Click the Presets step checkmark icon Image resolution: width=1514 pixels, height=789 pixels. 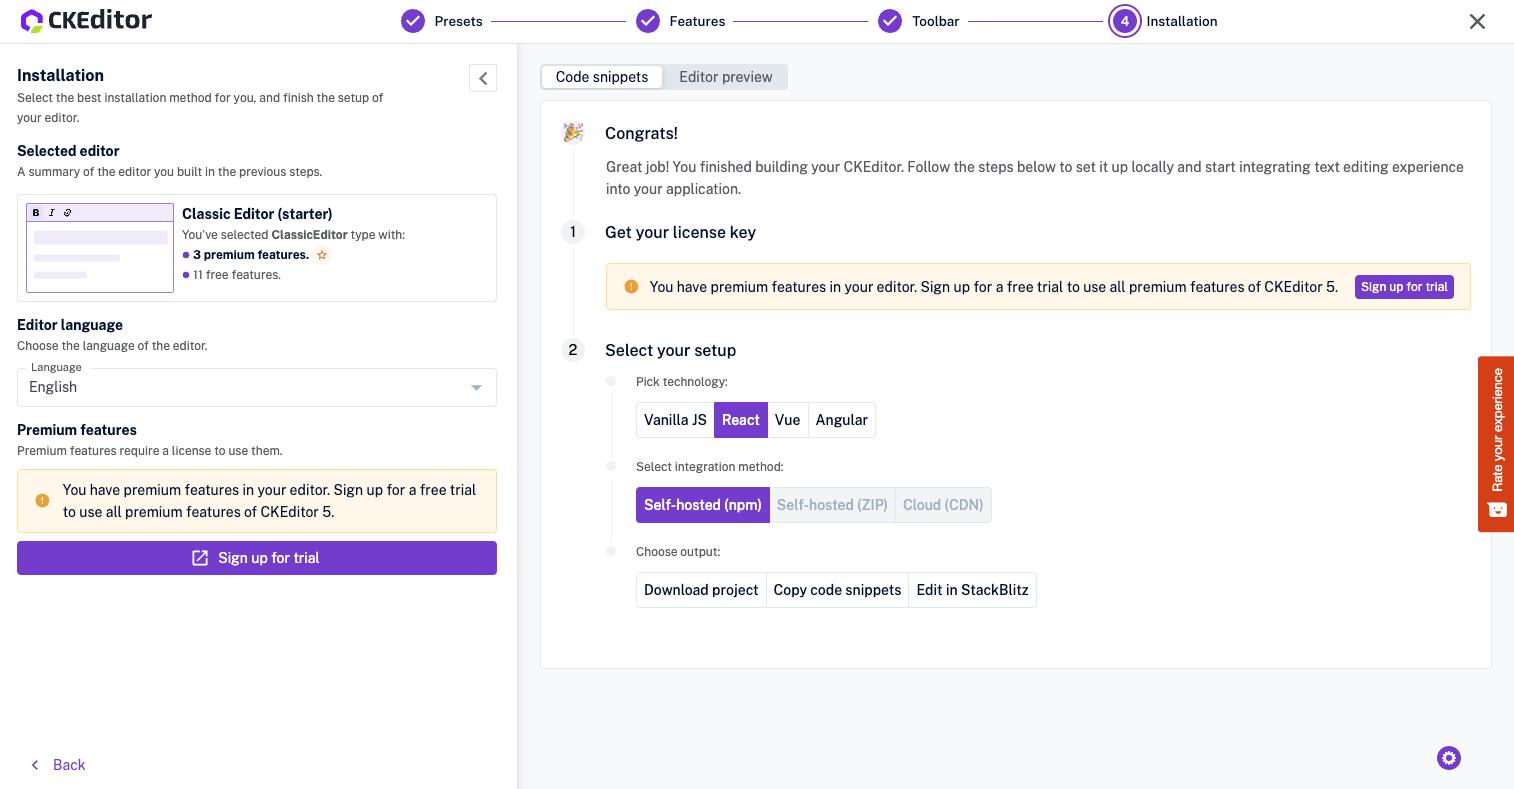[413, 21]
